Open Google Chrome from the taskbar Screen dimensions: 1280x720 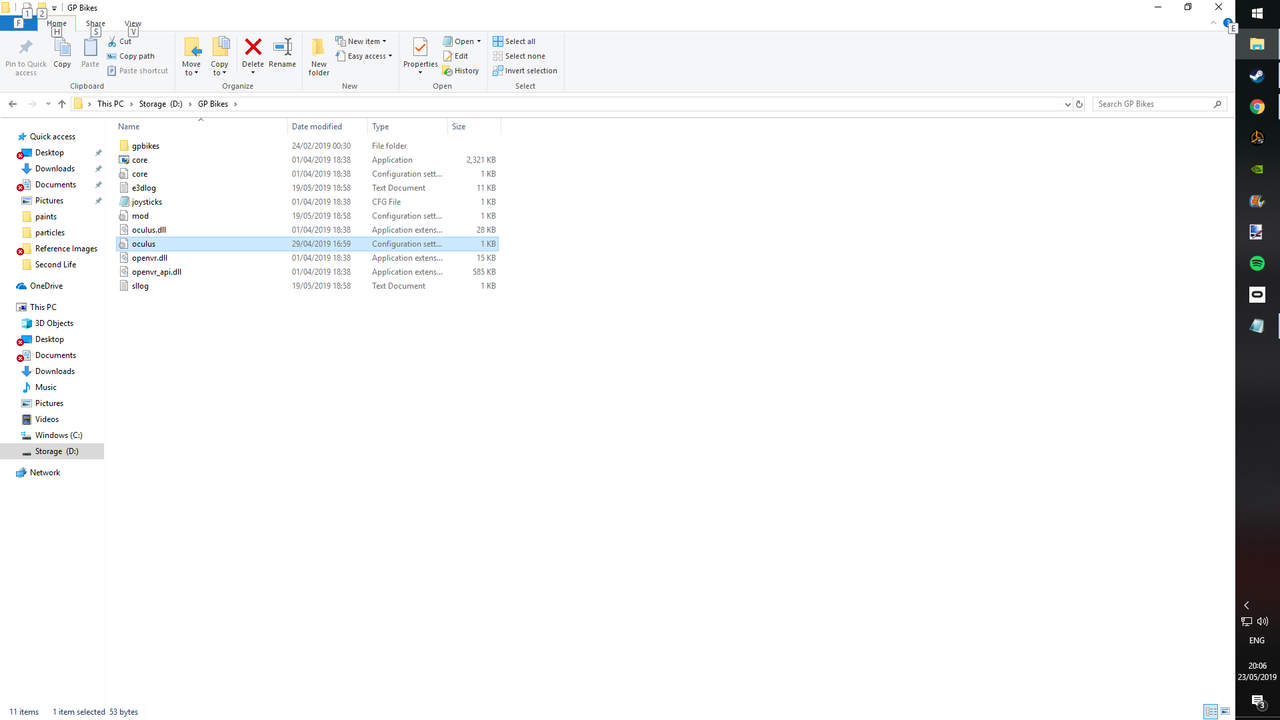1257,107
